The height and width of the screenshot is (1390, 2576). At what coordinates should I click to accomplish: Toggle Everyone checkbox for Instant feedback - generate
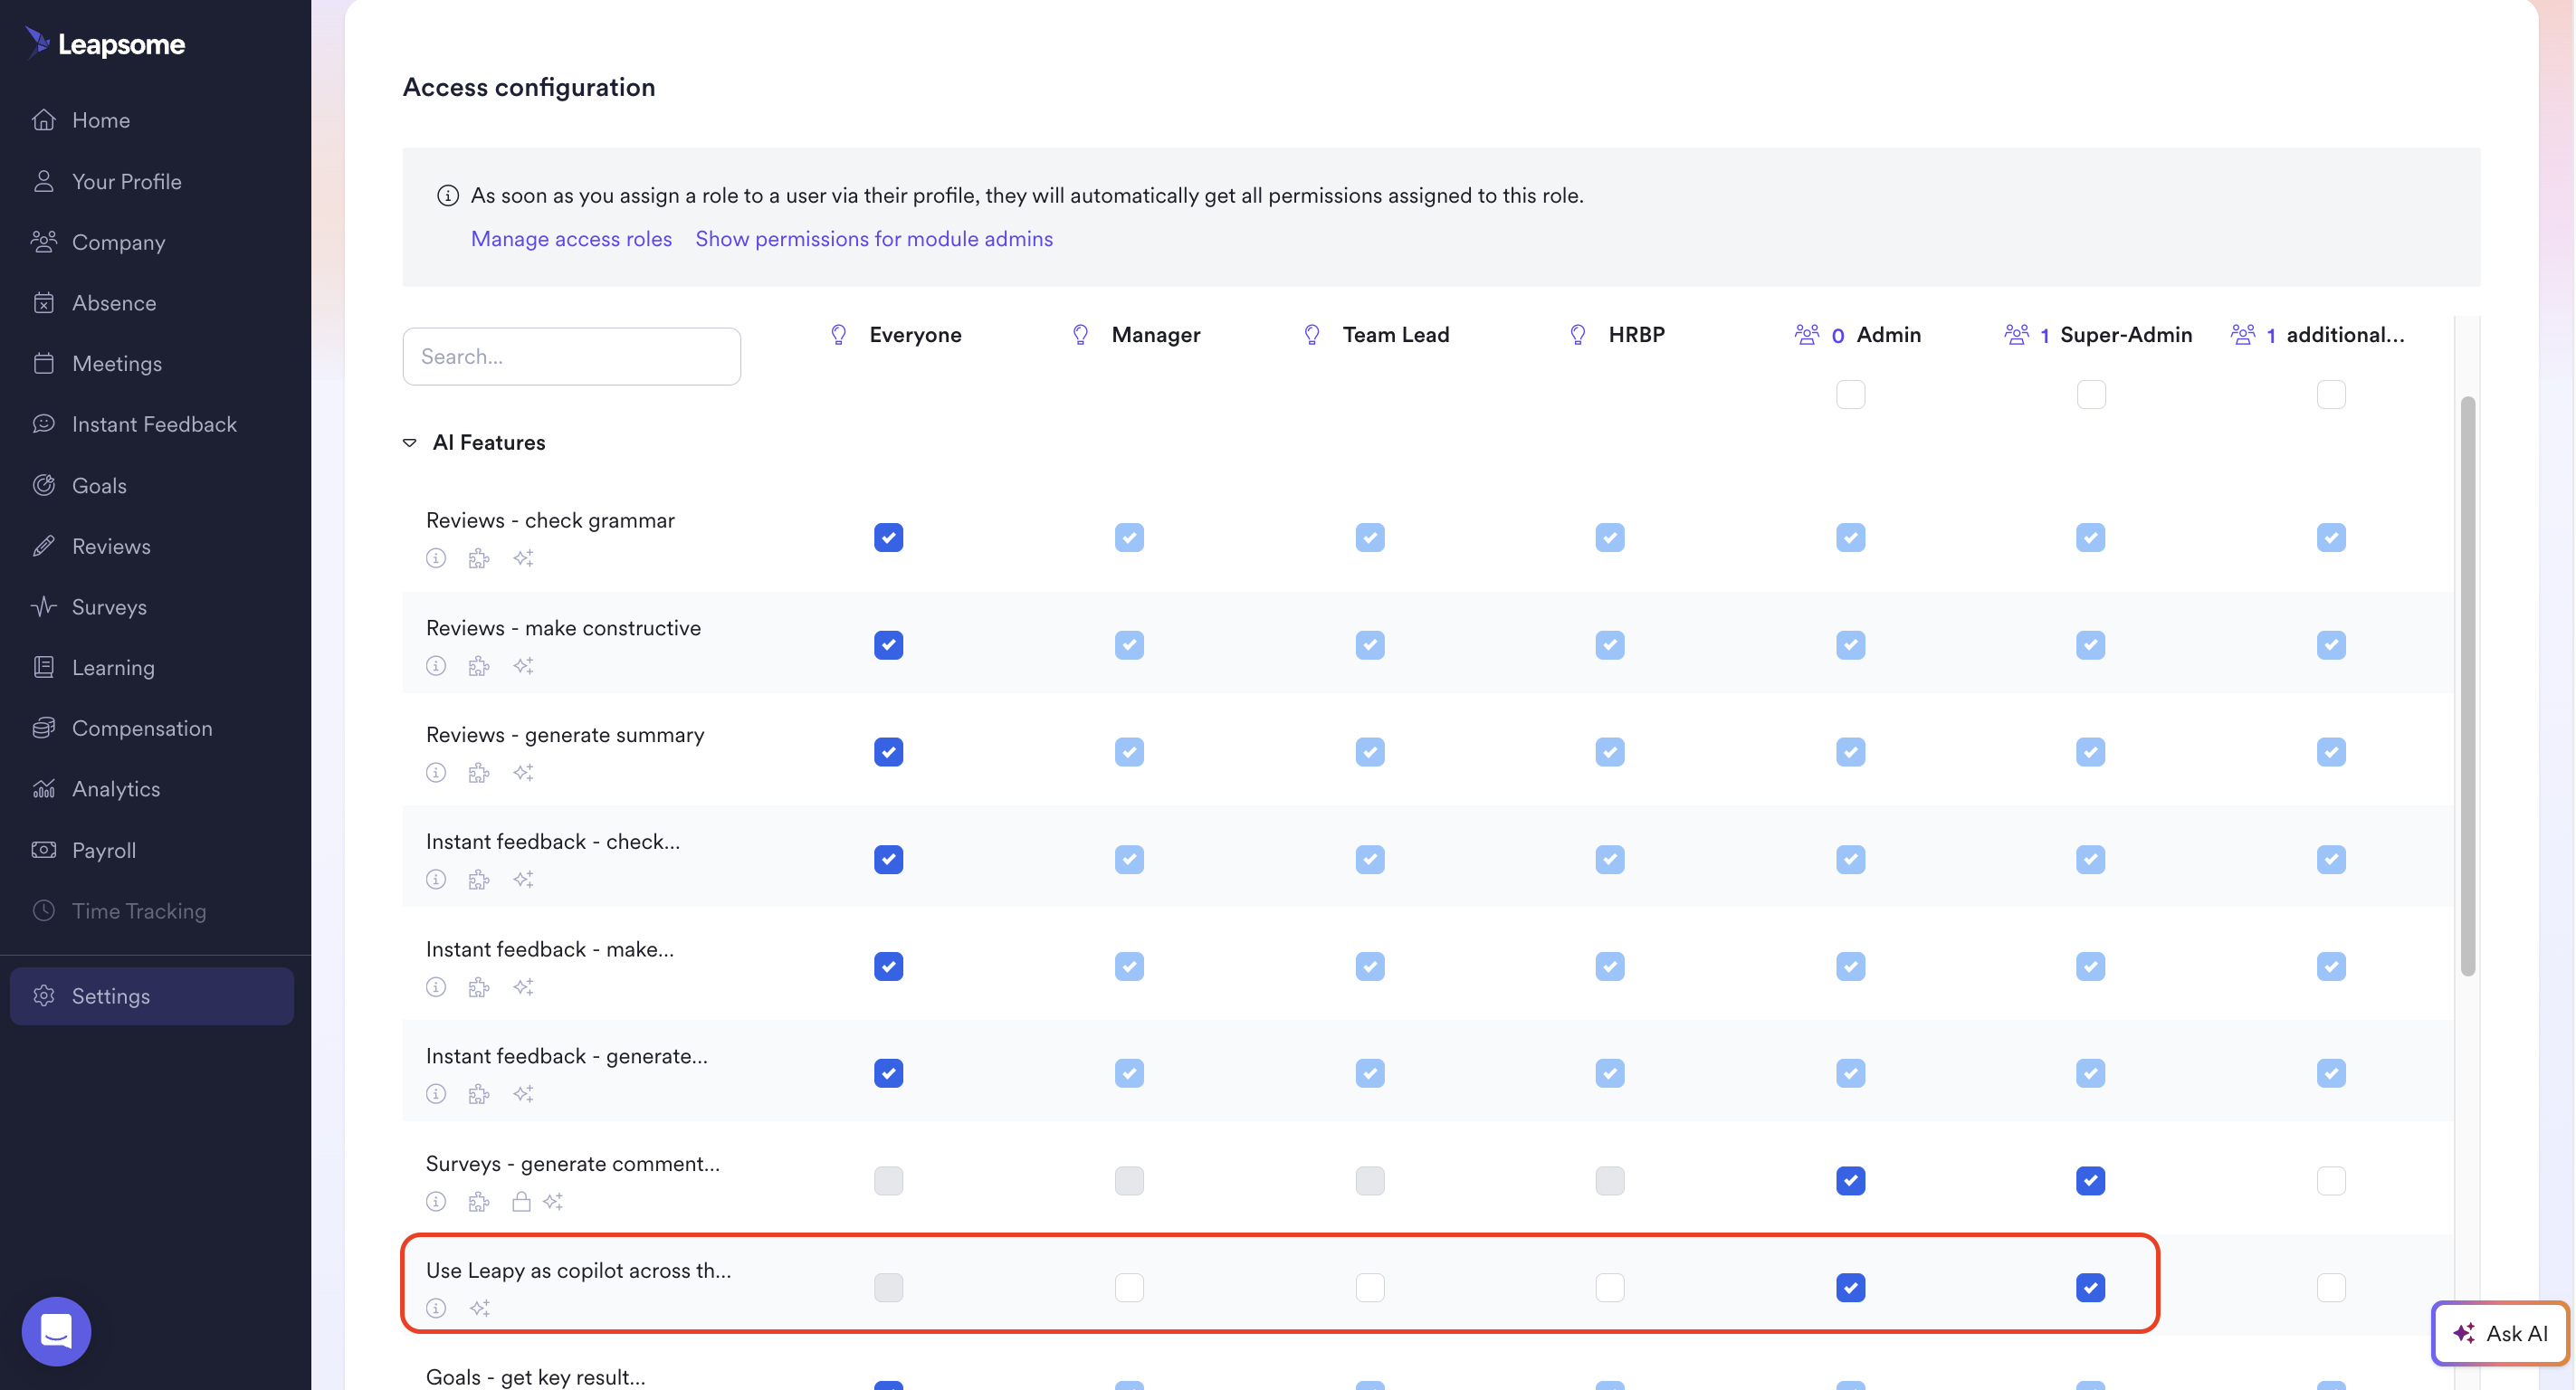(888, 1073)
